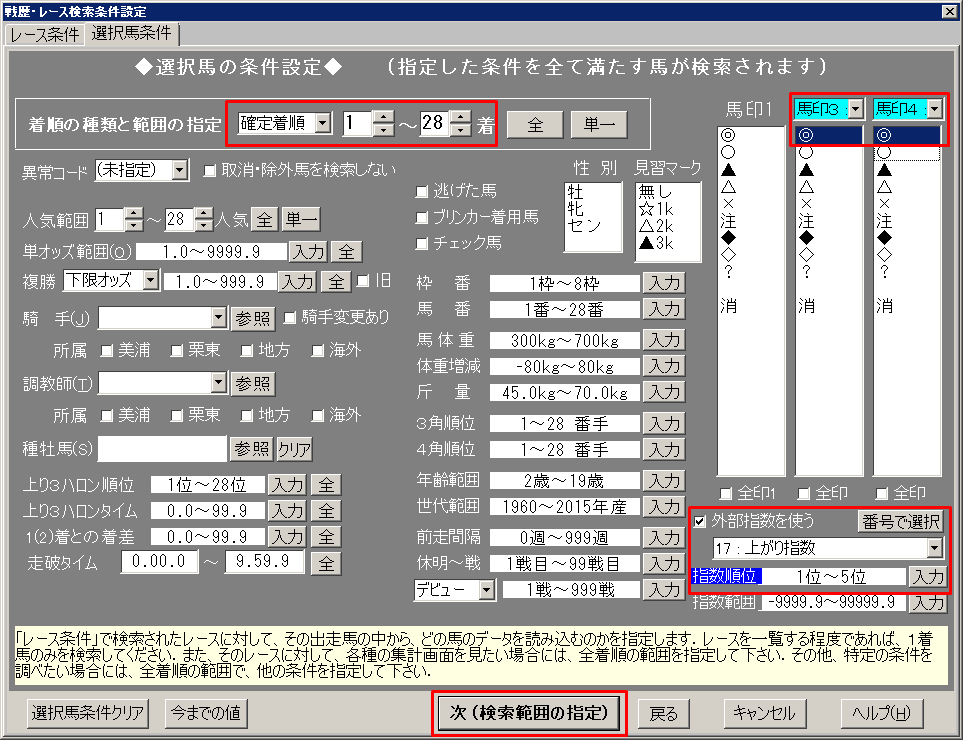
Task: Uncheck 外部指数を使う checkbox
Action: [700, 521]
